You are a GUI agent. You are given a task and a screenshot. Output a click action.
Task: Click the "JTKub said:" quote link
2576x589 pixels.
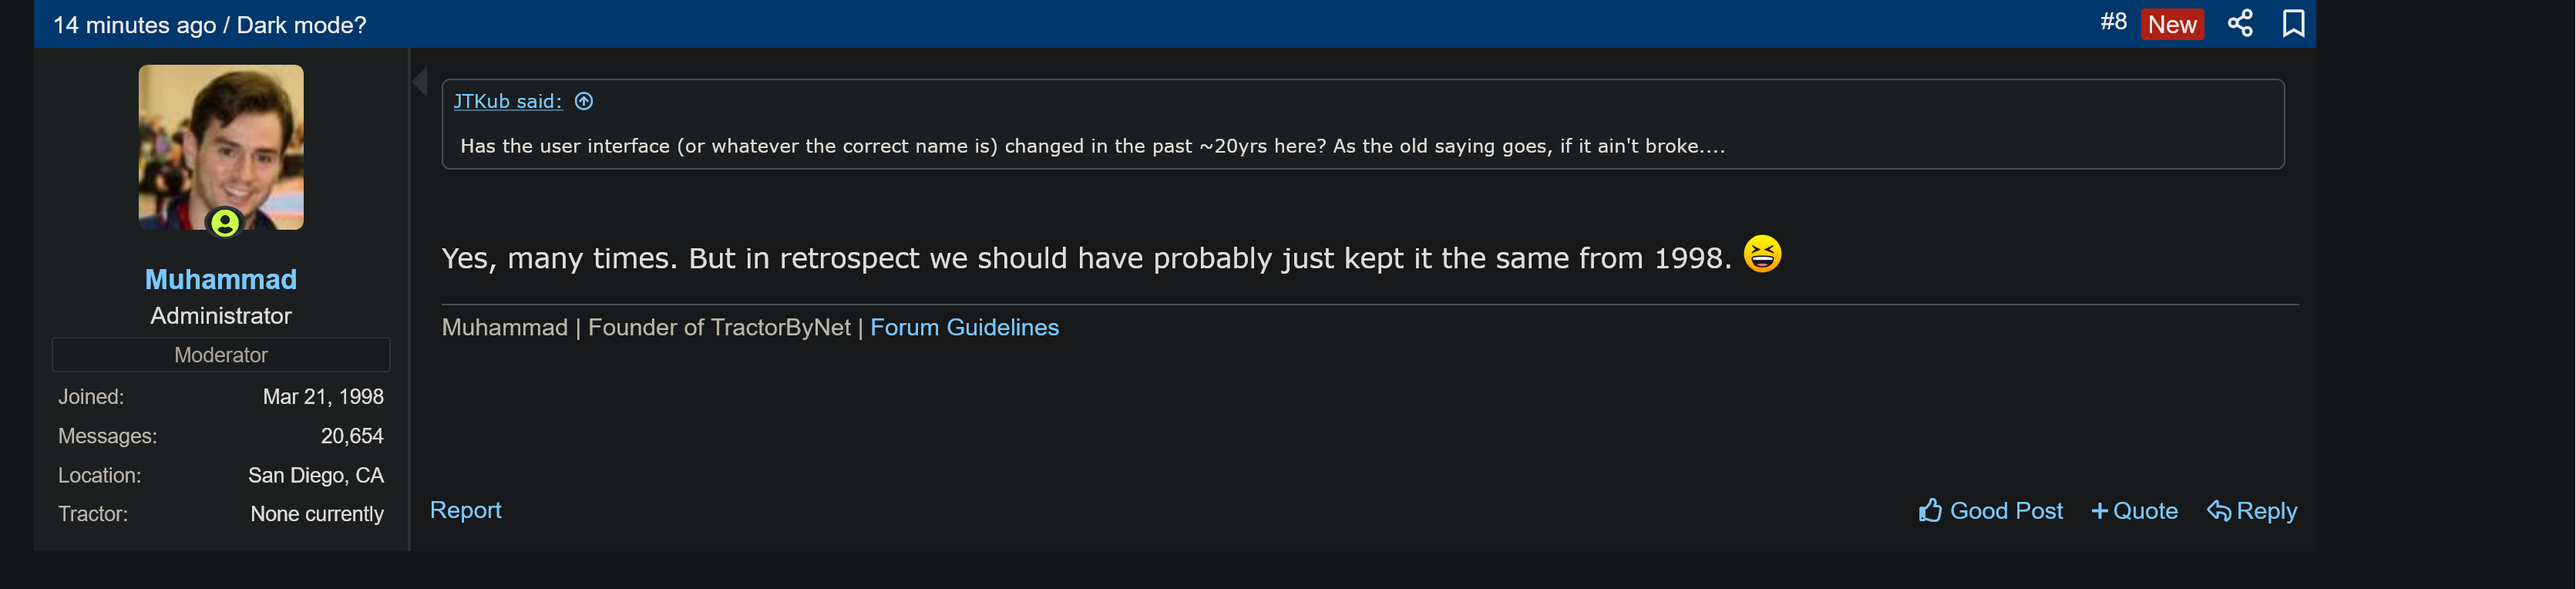[x=507, y=101]
